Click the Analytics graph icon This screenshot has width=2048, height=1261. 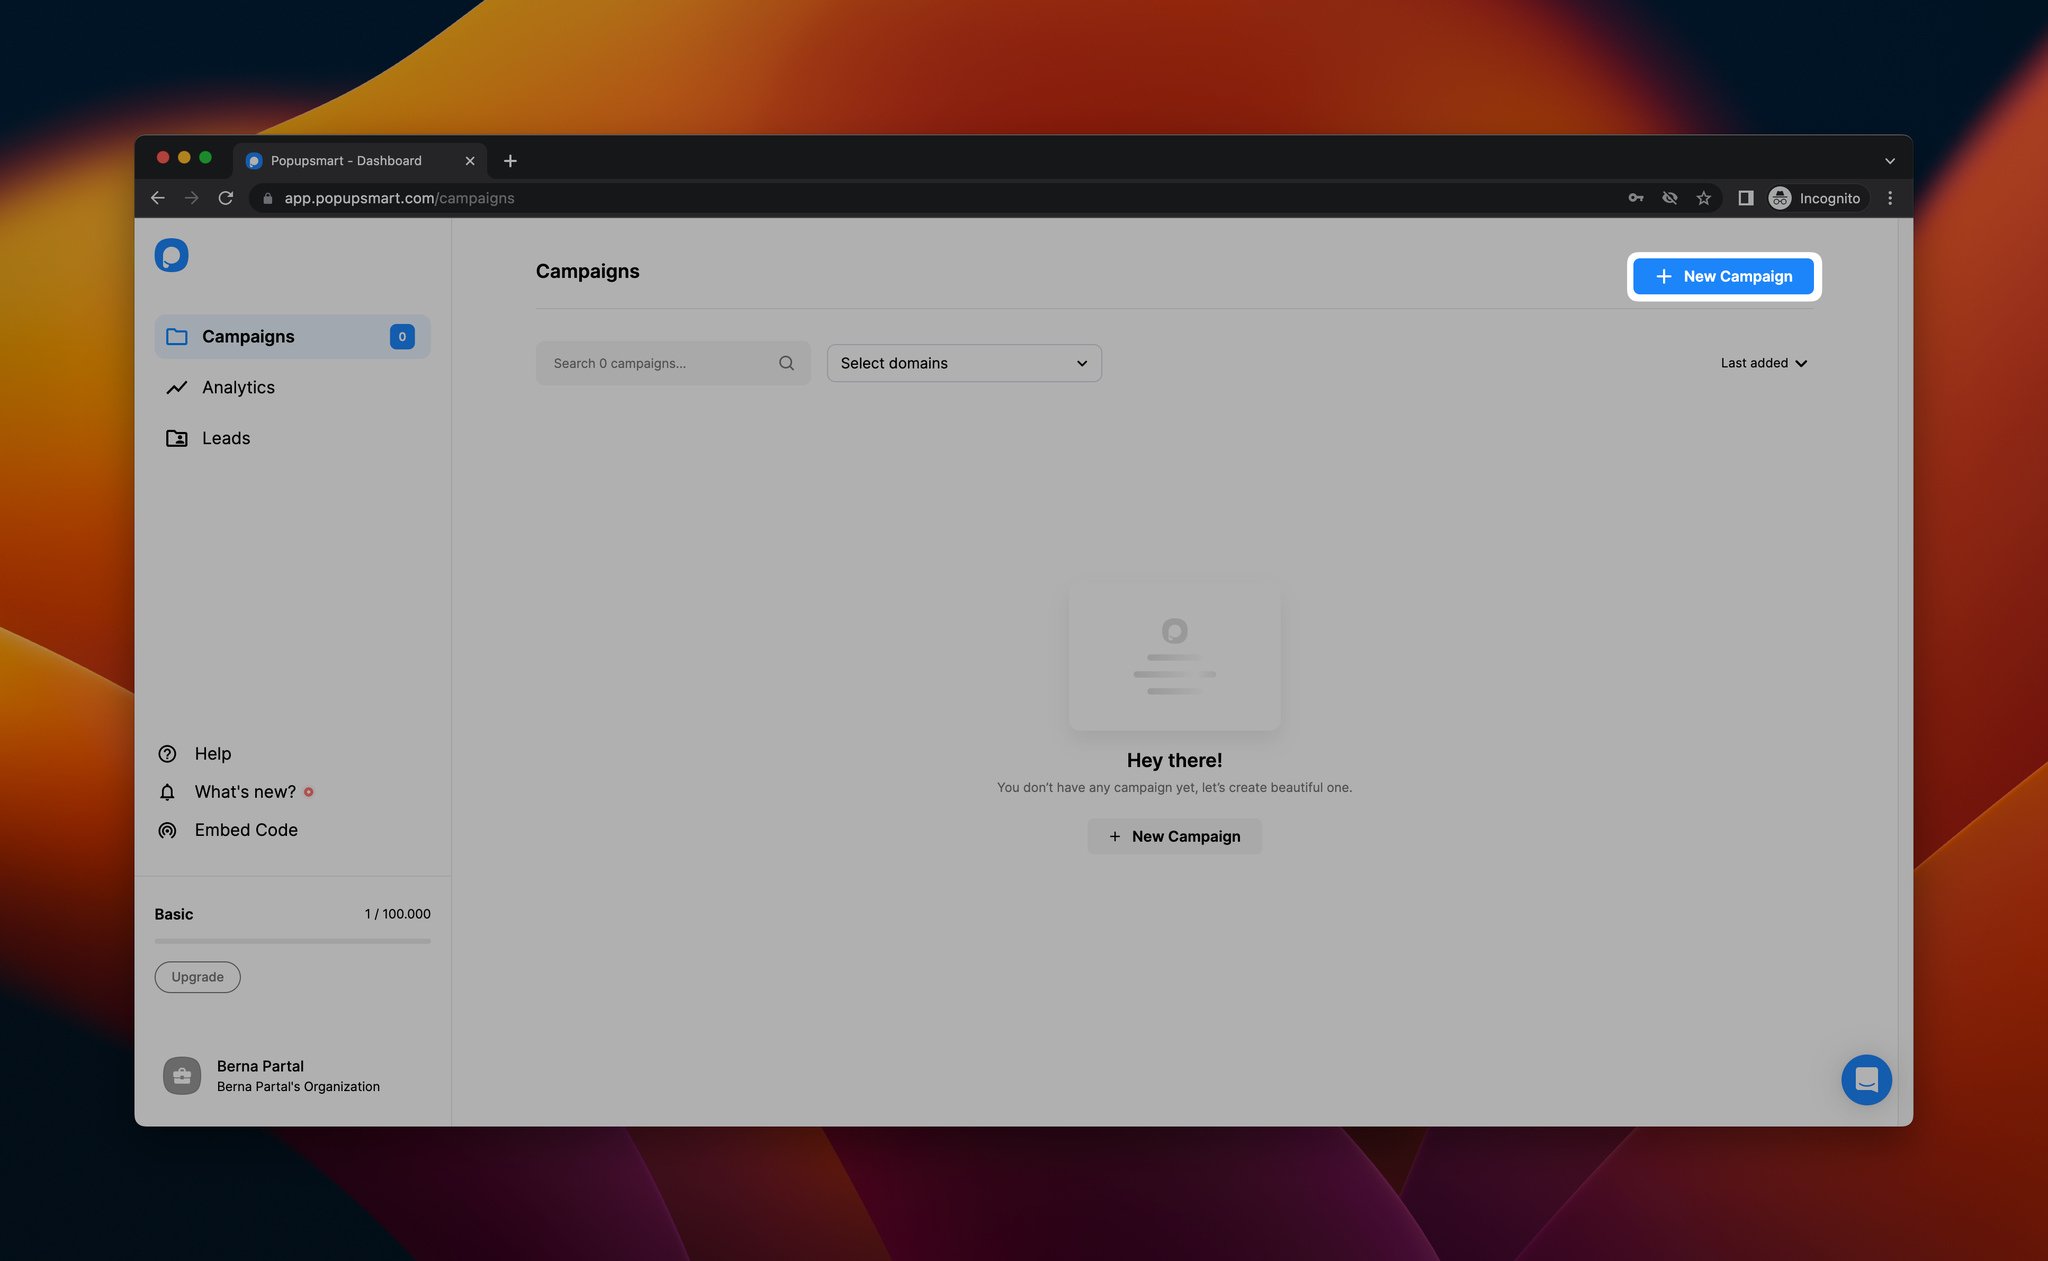pos(176,388)
